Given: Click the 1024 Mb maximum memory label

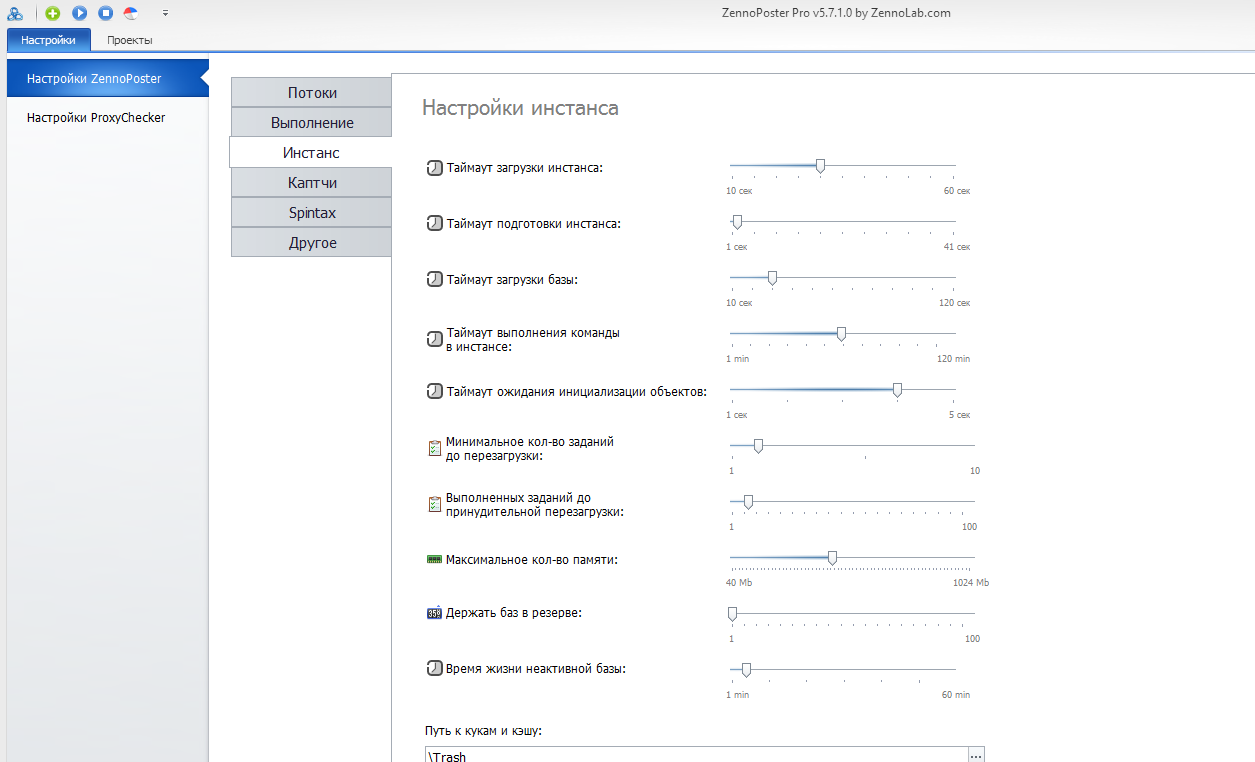Looking at the screenshot, I should (971, 583).
